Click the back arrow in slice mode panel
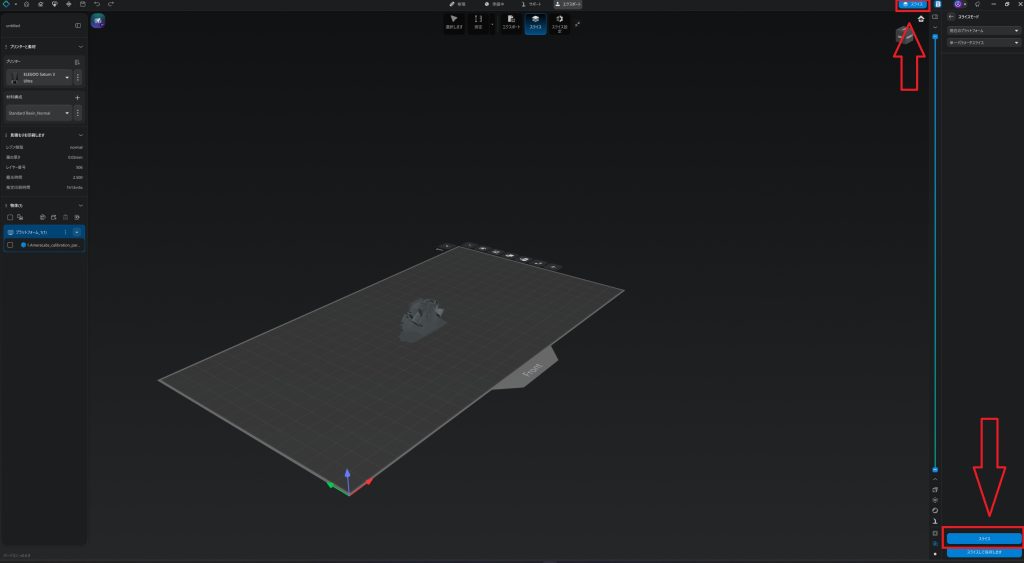The width and height of the screenshot is (1024, 563). [949, 17]
